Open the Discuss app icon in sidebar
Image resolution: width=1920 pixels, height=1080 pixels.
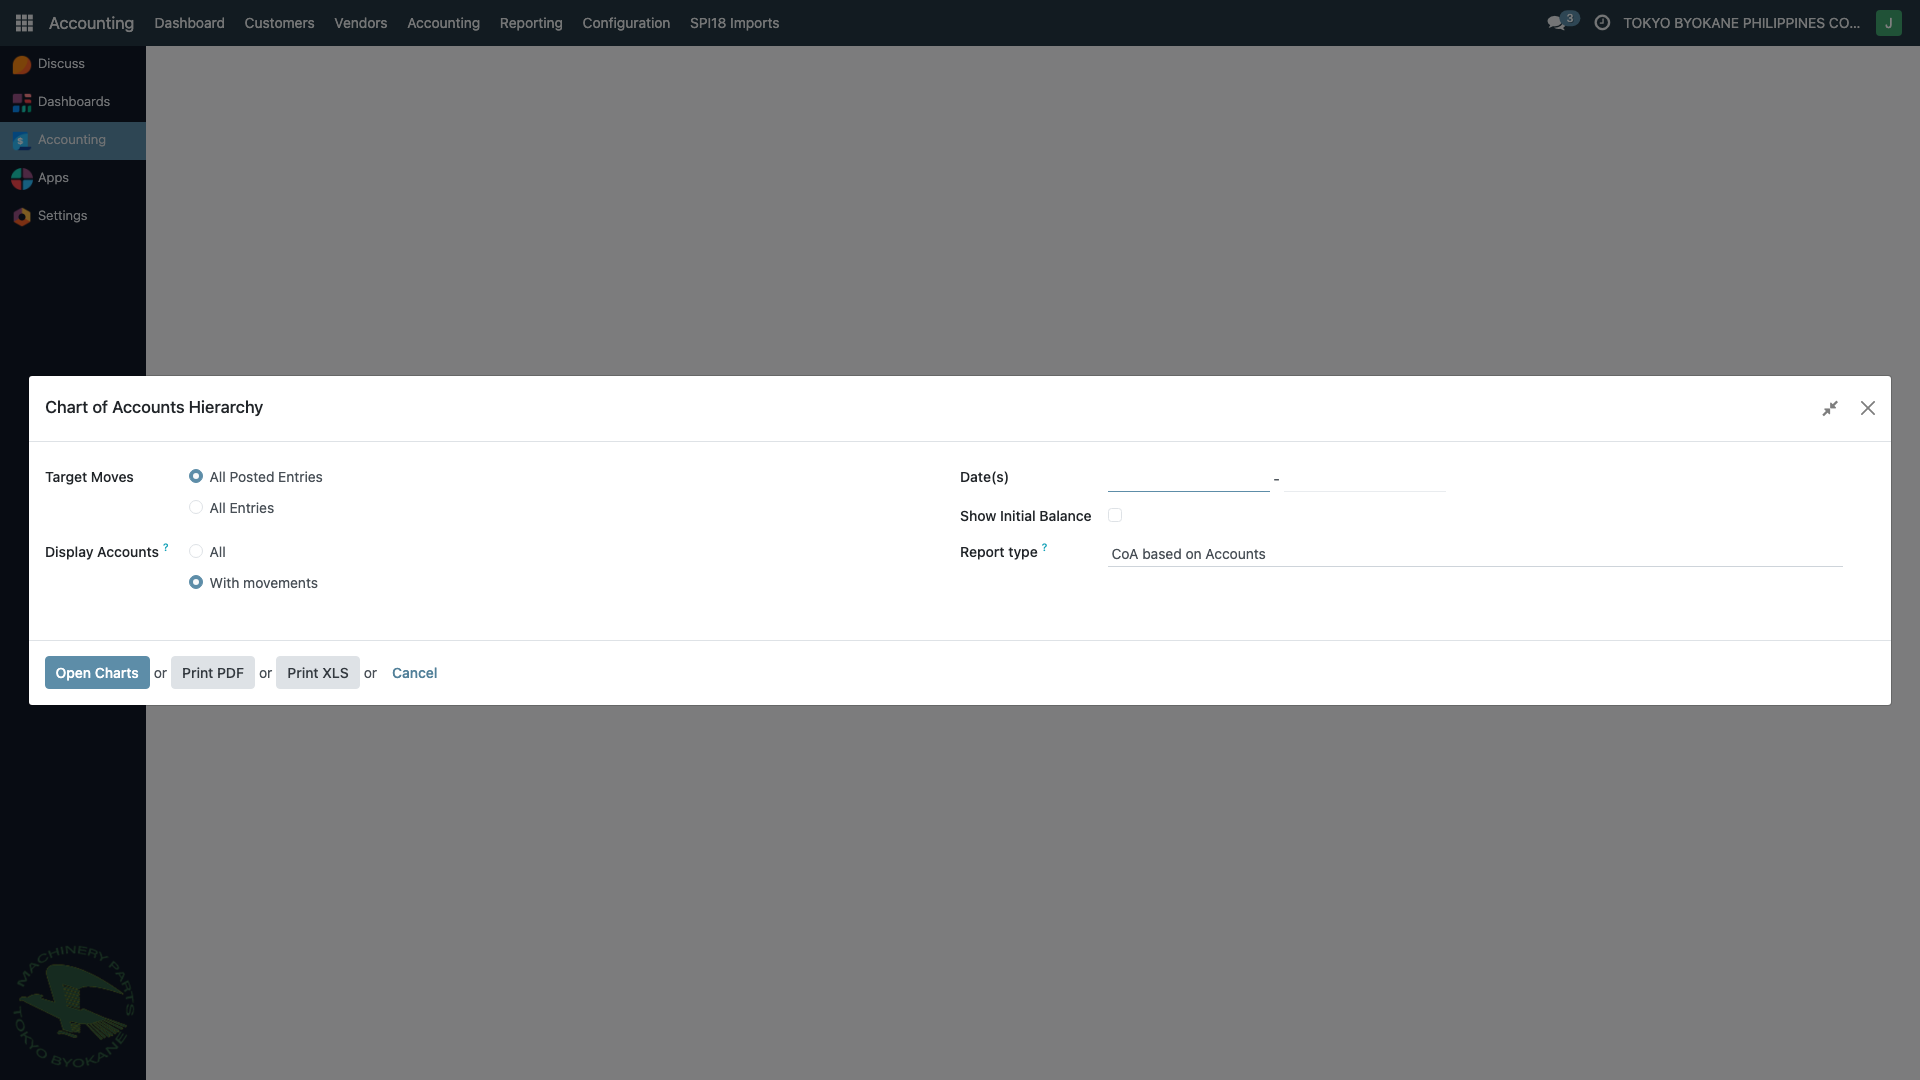click(22, 64)
